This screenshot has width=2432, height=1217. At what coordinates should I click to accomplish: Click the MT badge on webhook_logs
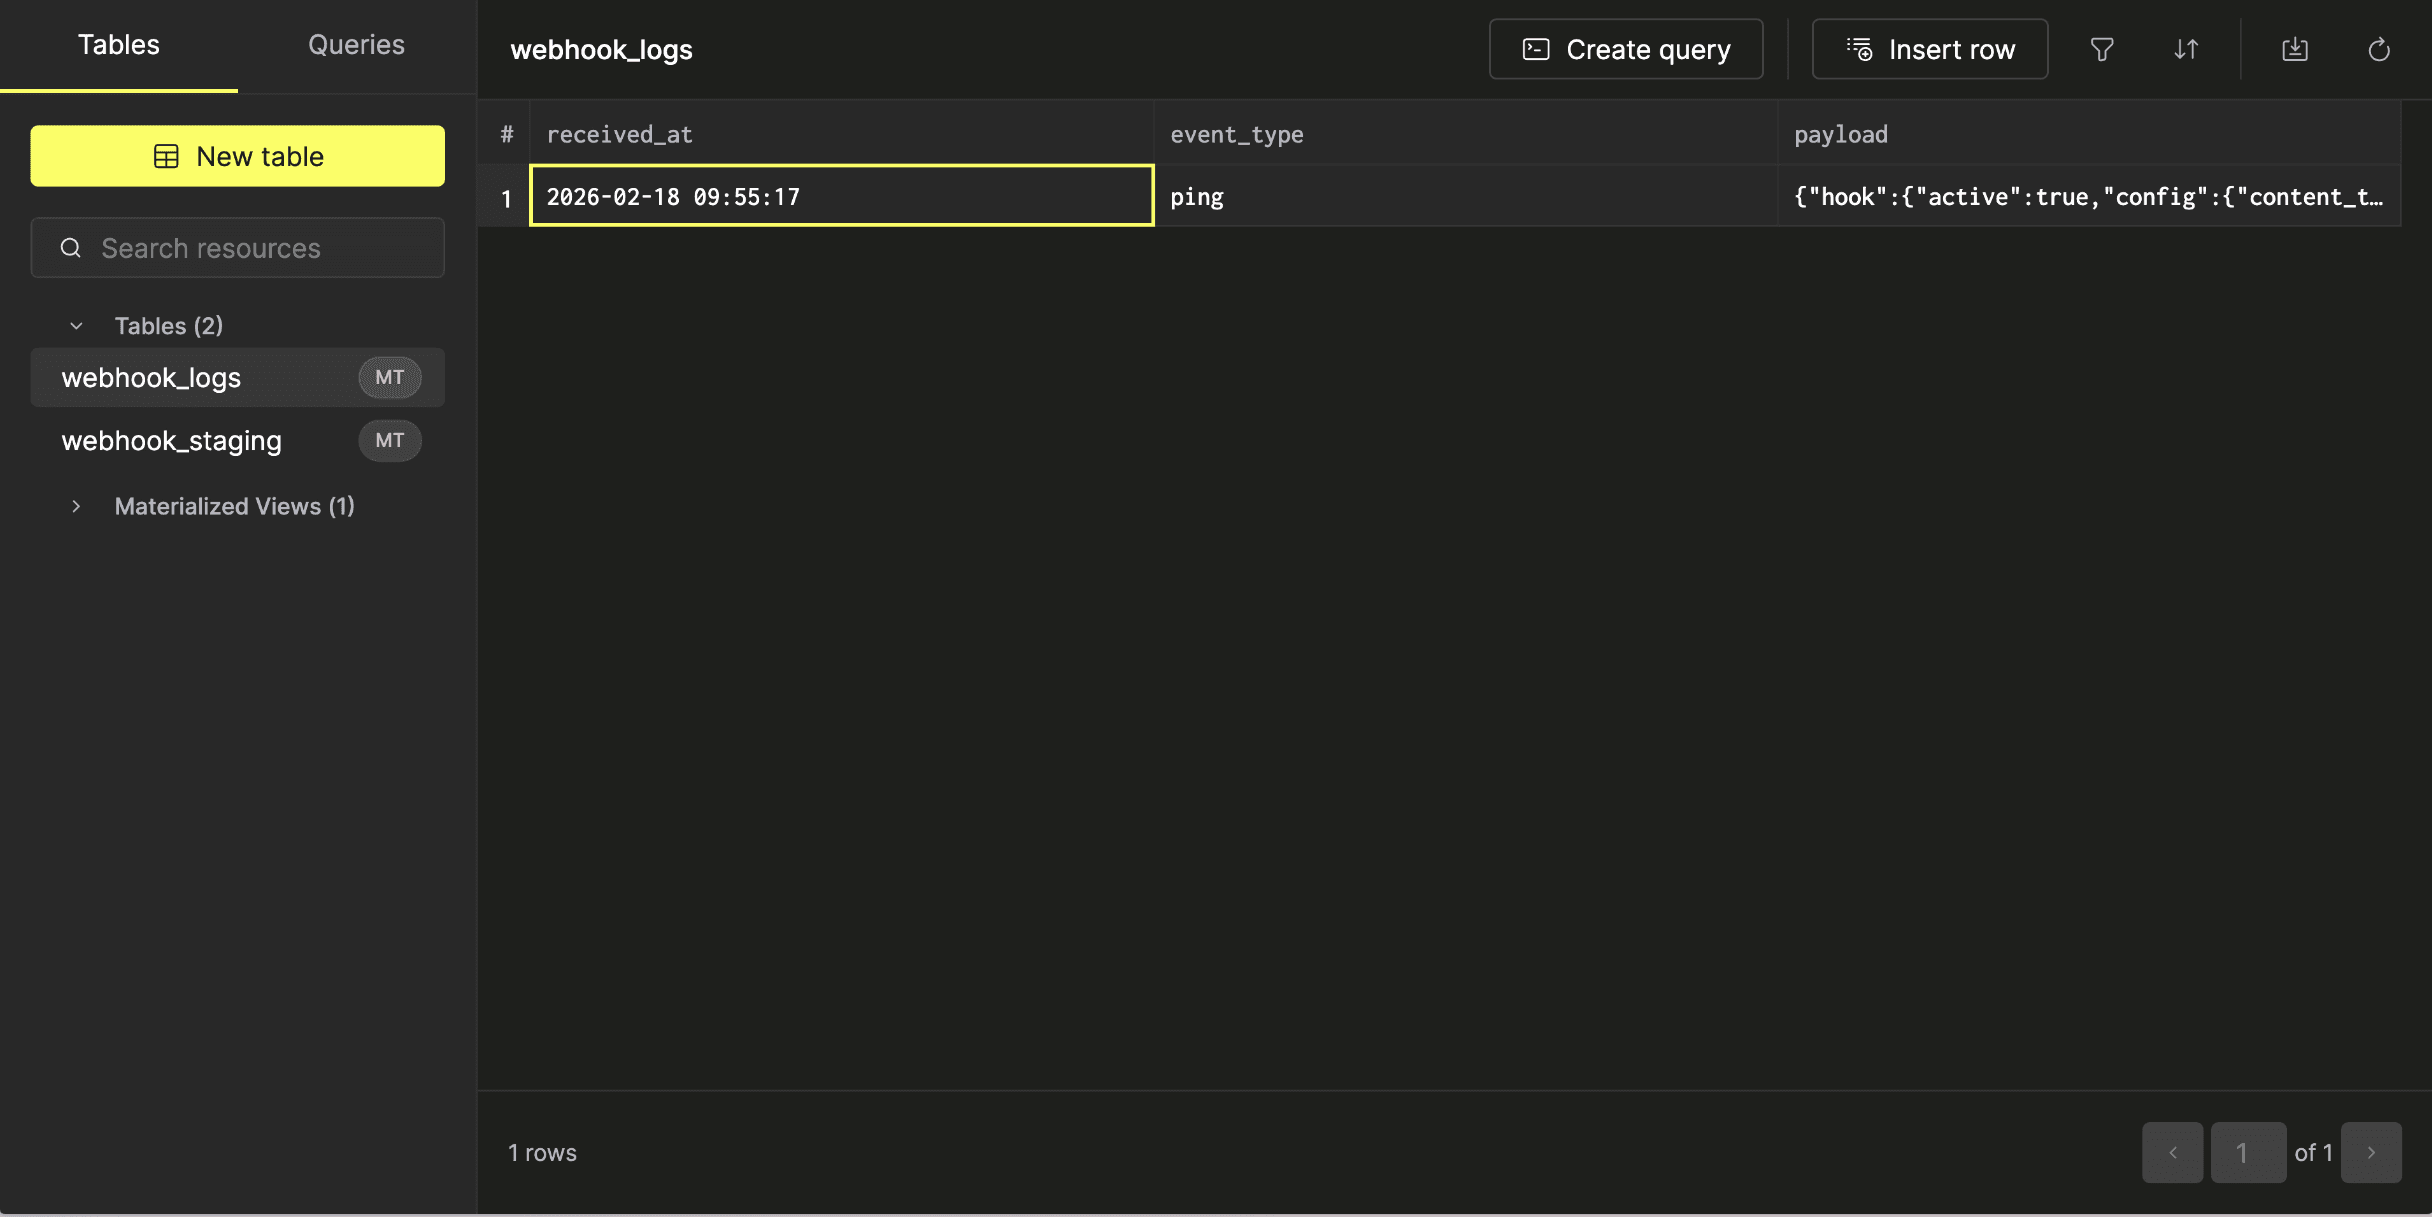coord(389,377)
